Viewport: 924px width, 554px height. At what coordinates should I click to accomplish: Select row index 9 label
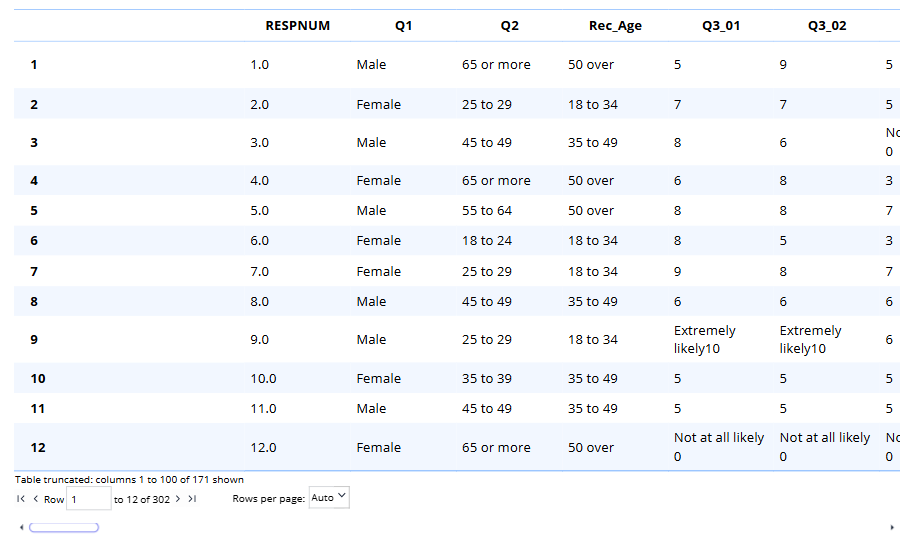[x=34, y=340]
